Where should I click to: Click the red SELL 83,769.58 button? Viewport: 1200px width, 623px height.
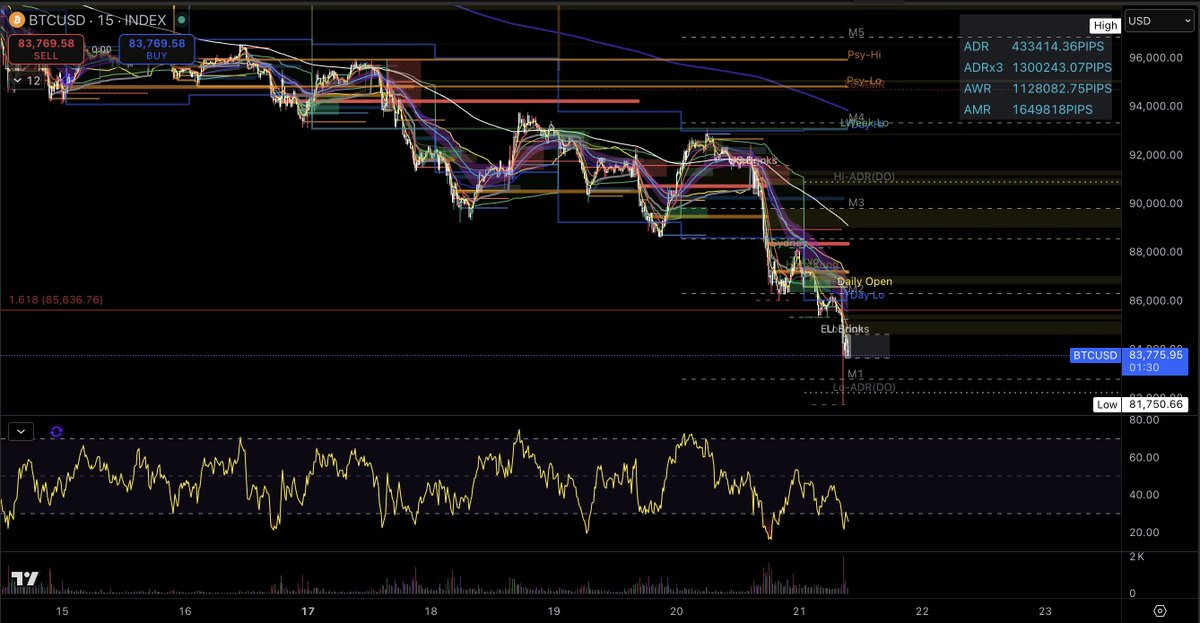[x=45, y=49]
